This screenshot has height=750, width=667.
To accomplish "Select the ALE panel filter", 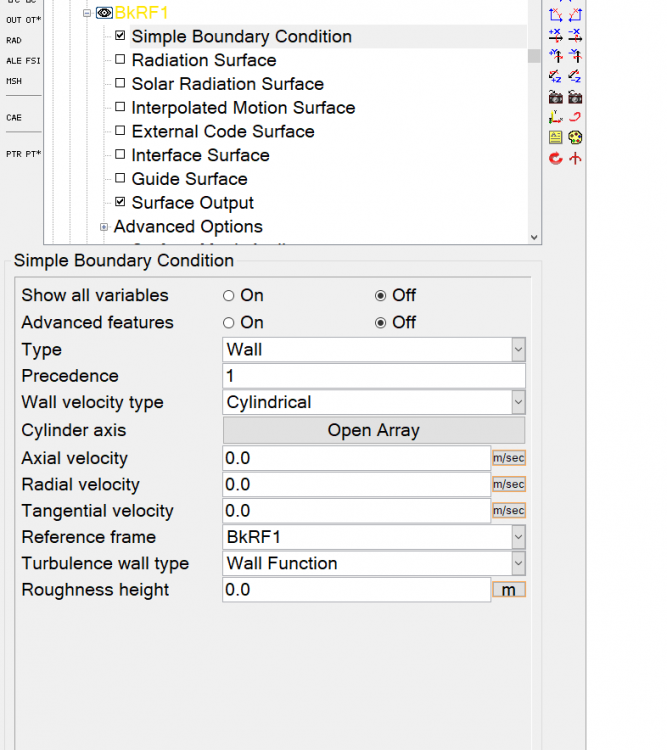I will (x=14, y=61).
